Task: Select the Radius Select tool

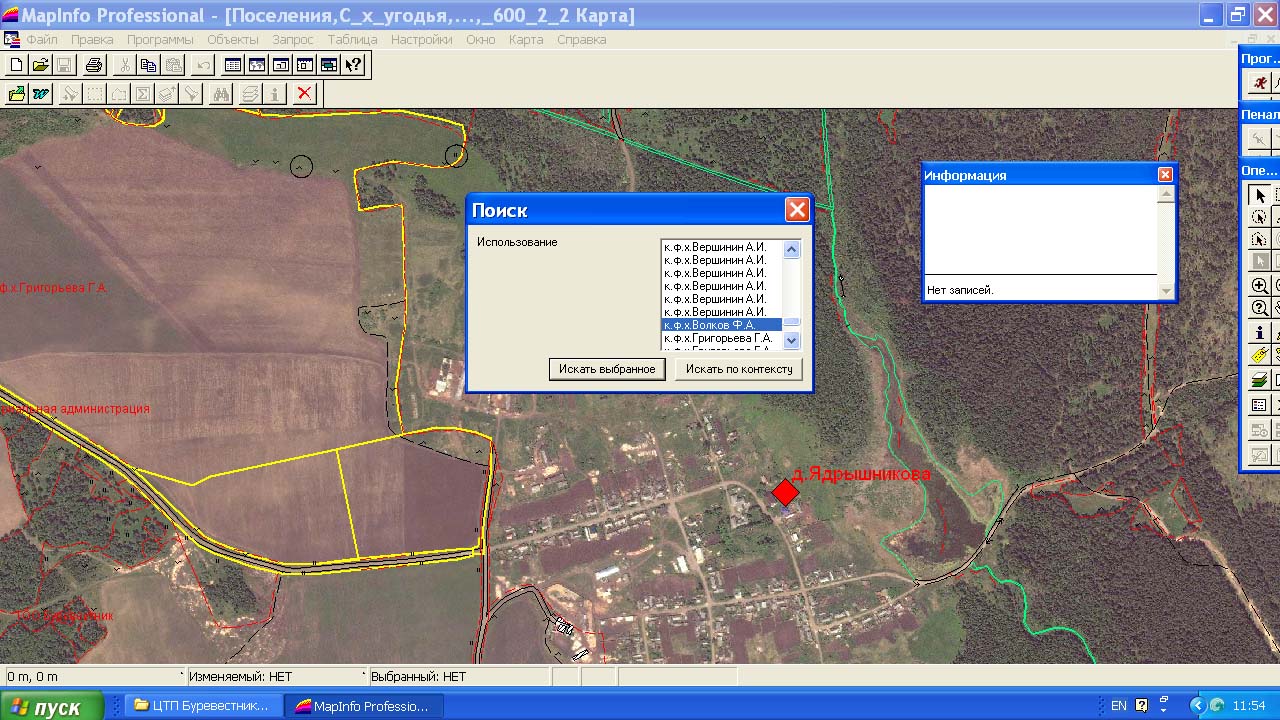Action: click(x=1260, y=218)
